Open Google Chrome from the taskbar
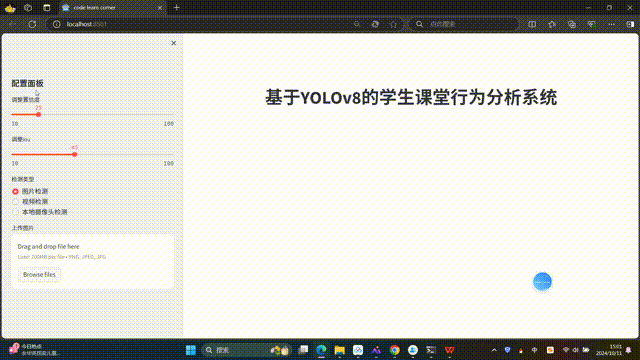Viewport: 640px width, 360px height. click(x=394, y=350)
